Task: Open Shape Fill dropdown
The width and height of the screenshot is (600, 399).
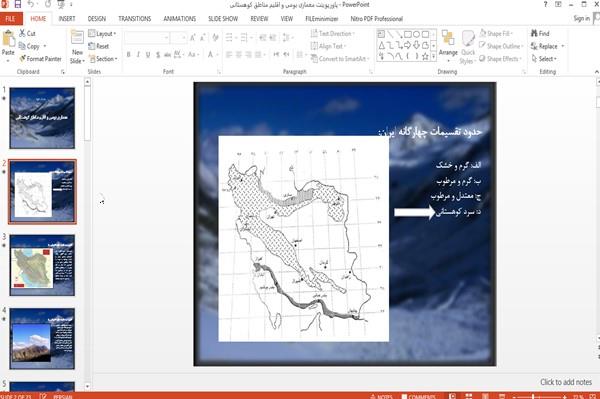Action: pos(496,34)
